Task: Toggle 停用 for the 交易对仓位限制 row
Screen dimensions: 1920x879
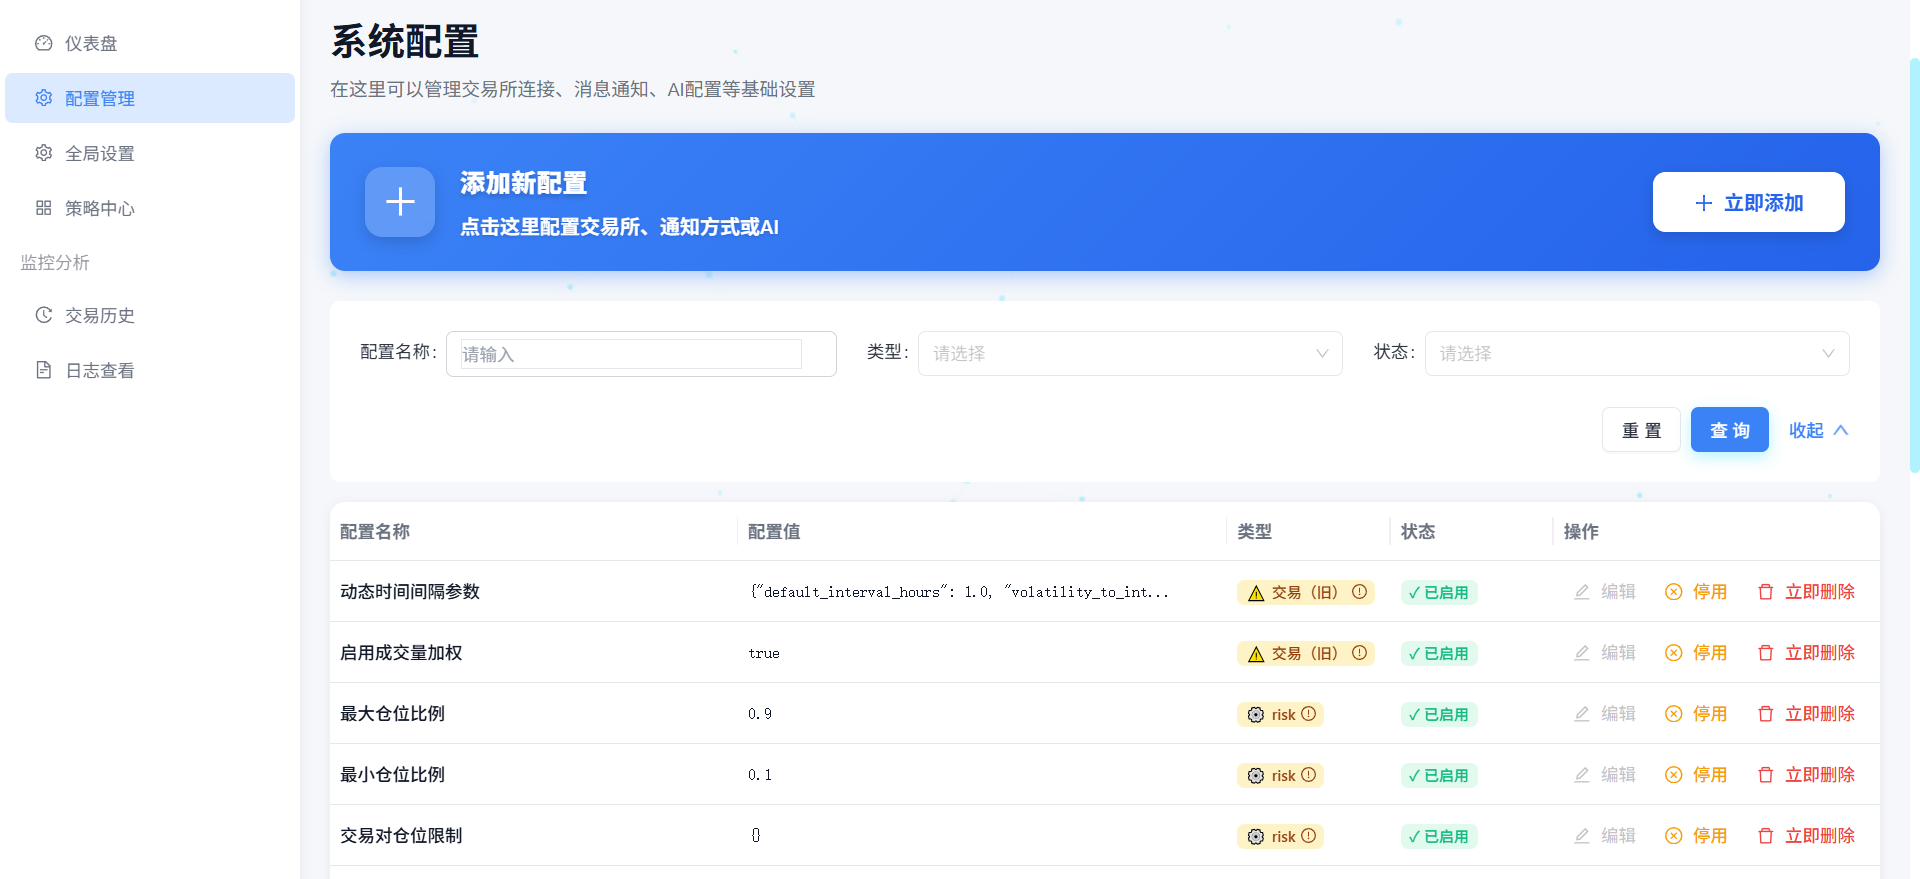Action: (1696, 836)
